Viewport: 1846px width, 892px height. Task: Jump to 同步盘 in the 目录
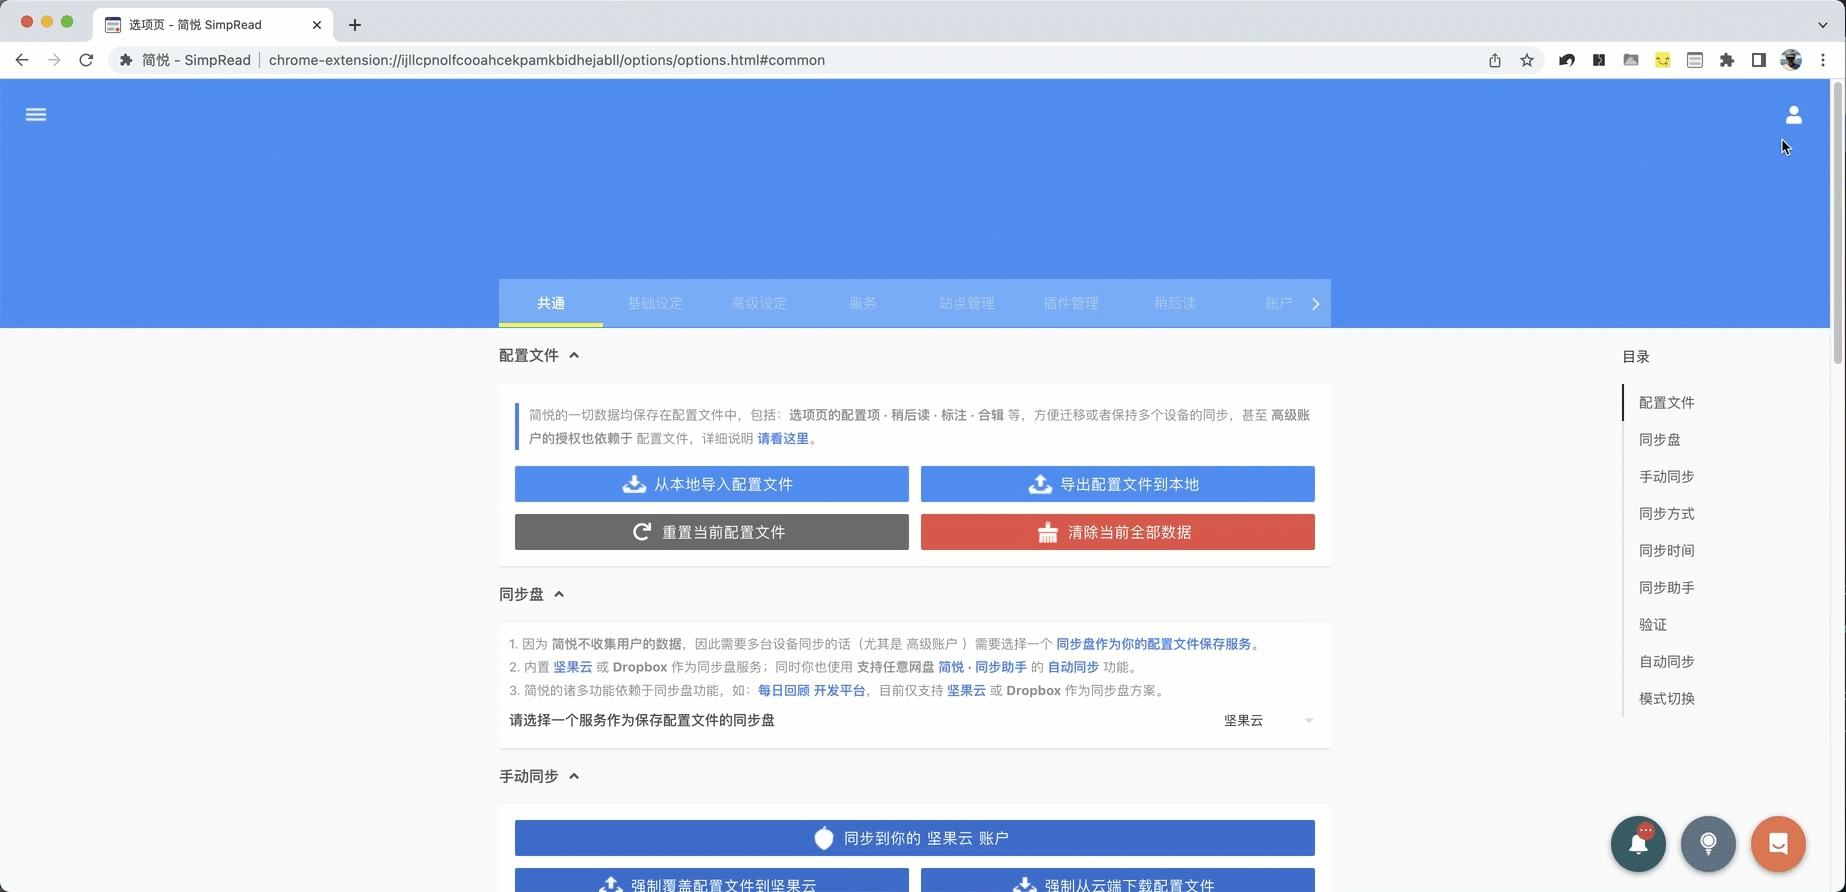click(x=1659, y=439)
